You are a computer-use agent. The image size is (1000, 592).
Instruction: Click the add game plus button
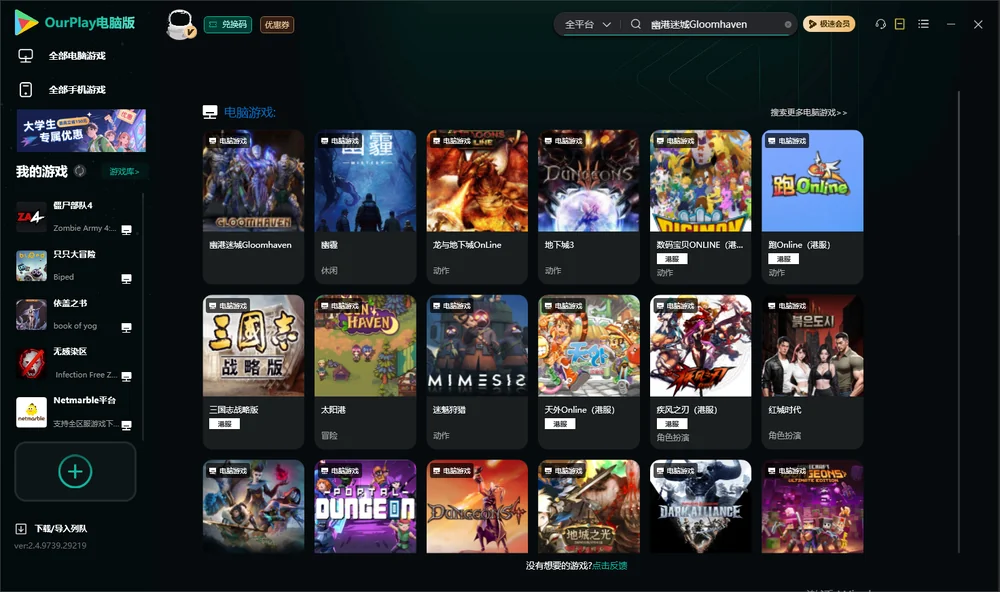(x=75, y=471)
